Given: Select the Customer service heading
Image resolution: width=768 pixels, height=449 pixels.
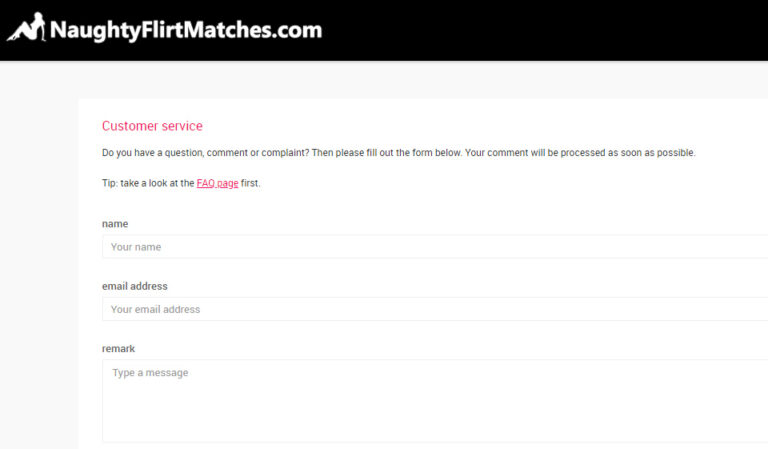Looking at the screenshot, I should point(152,126).
